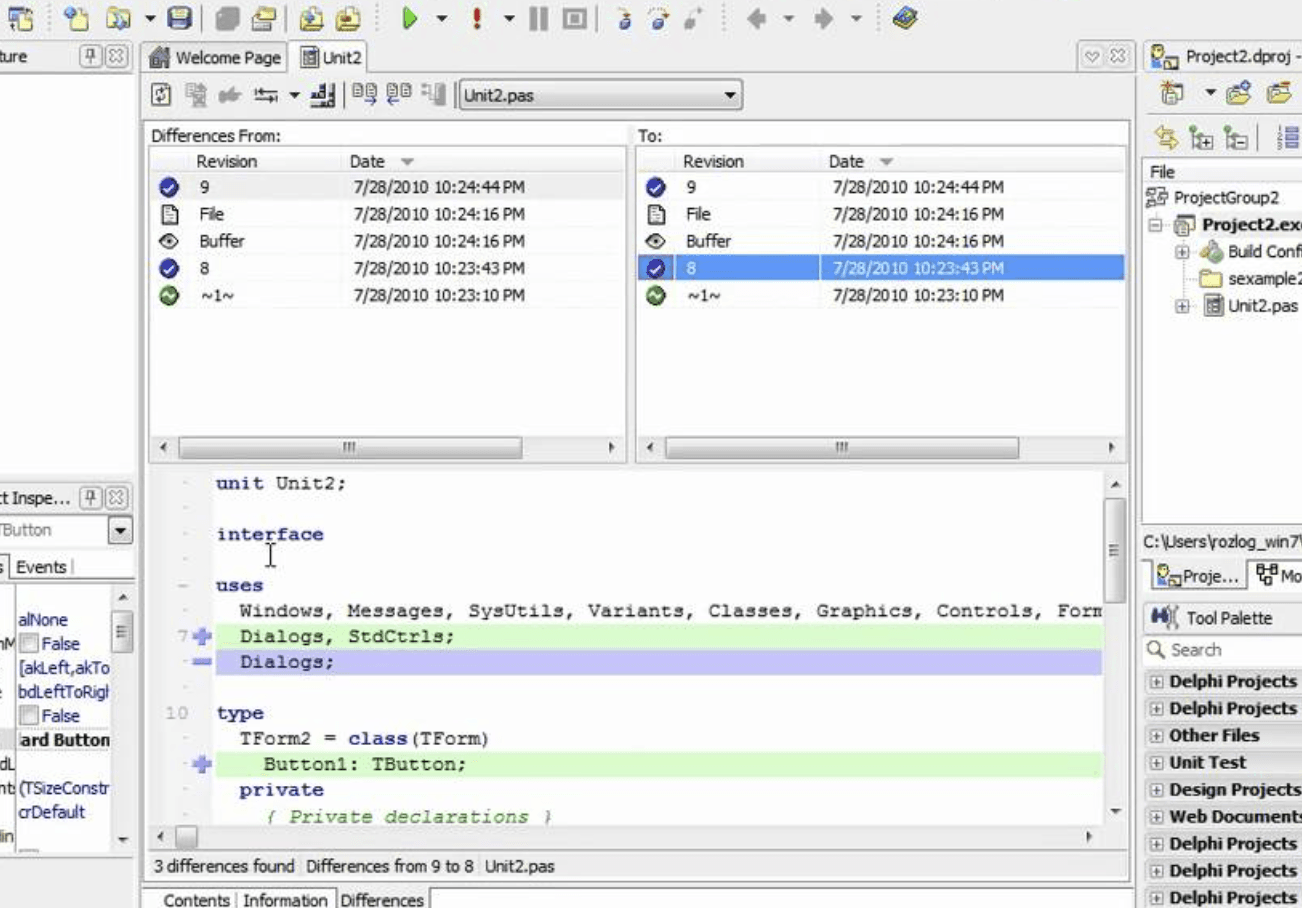
Task: Click the Sync Scroll arrows icon
Action: [x=266, y=95]
